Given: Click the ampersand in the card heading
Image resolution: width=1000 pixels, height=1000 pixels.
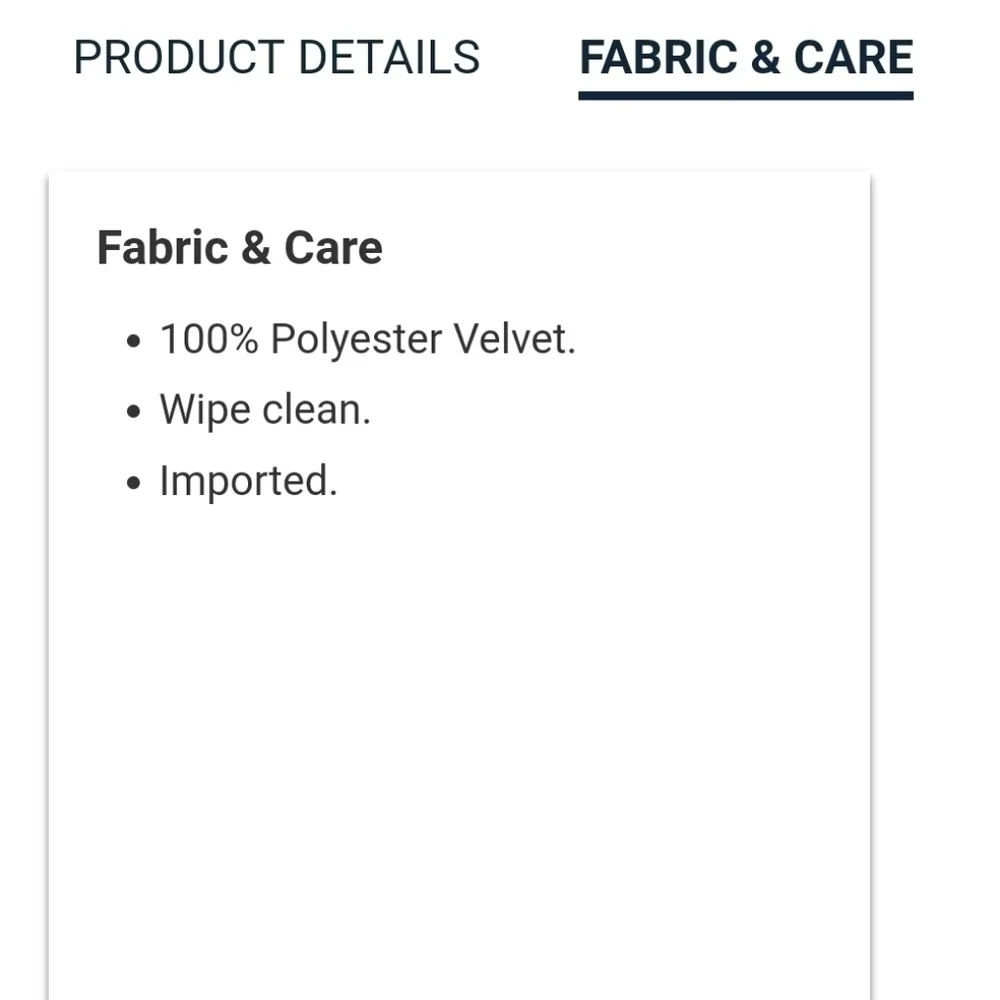Looking at the screenshot, I should point(256,248).
